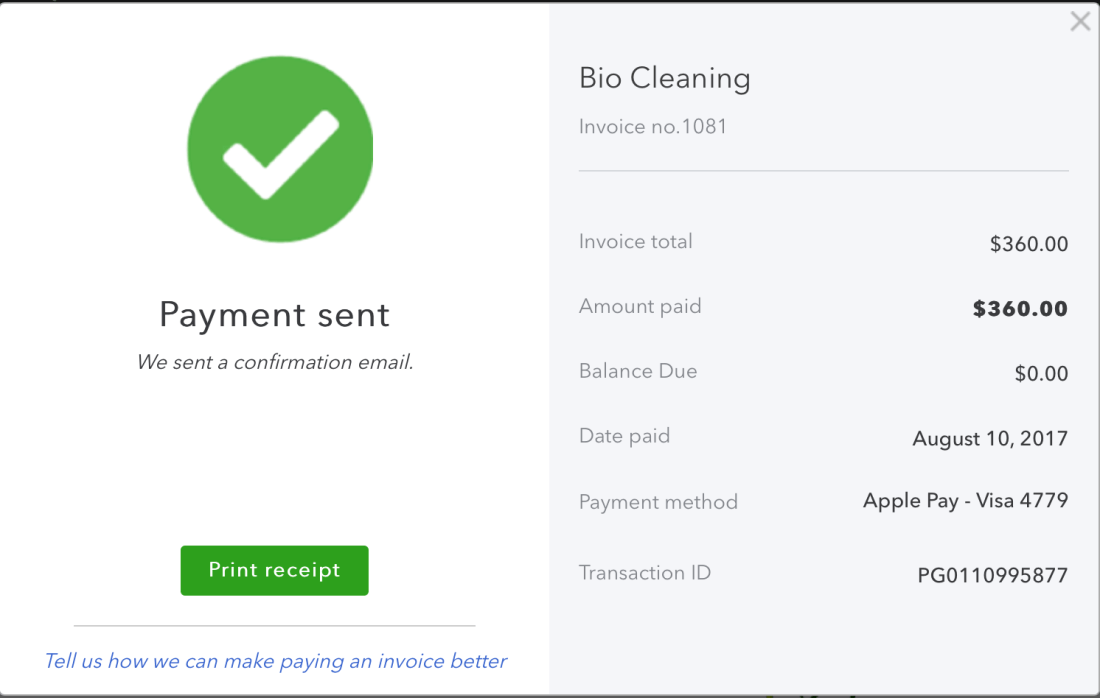Click the Date paid label
This screenshot has height=698, width=1100.
click(x=624, y=436)
